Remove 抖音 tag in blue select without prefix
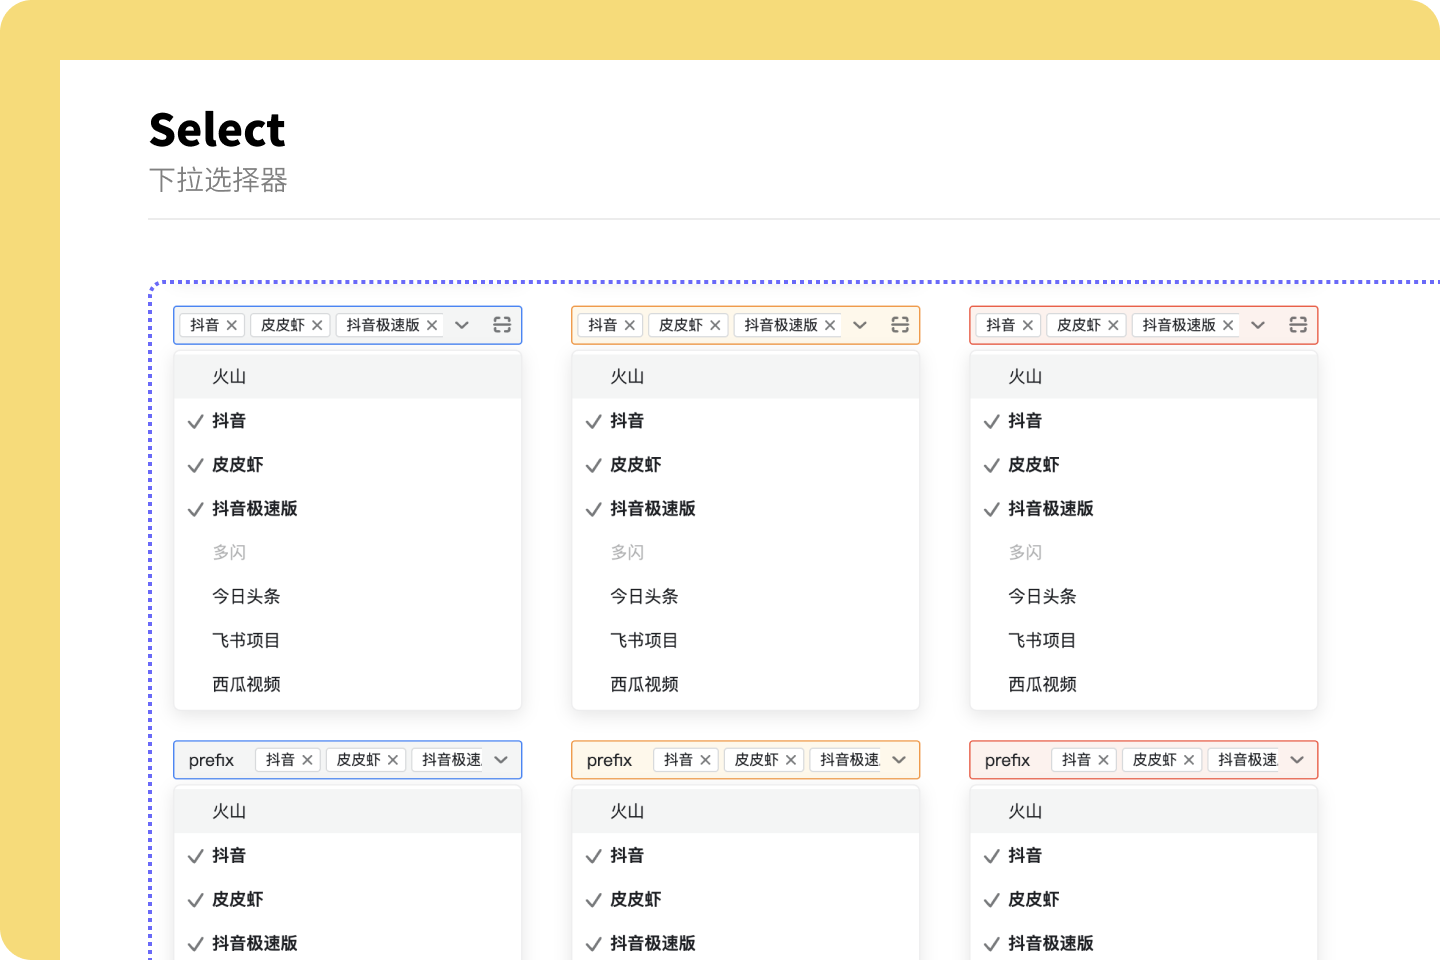The height and width of the screenshot is (960, 1440). click(232, 325)
